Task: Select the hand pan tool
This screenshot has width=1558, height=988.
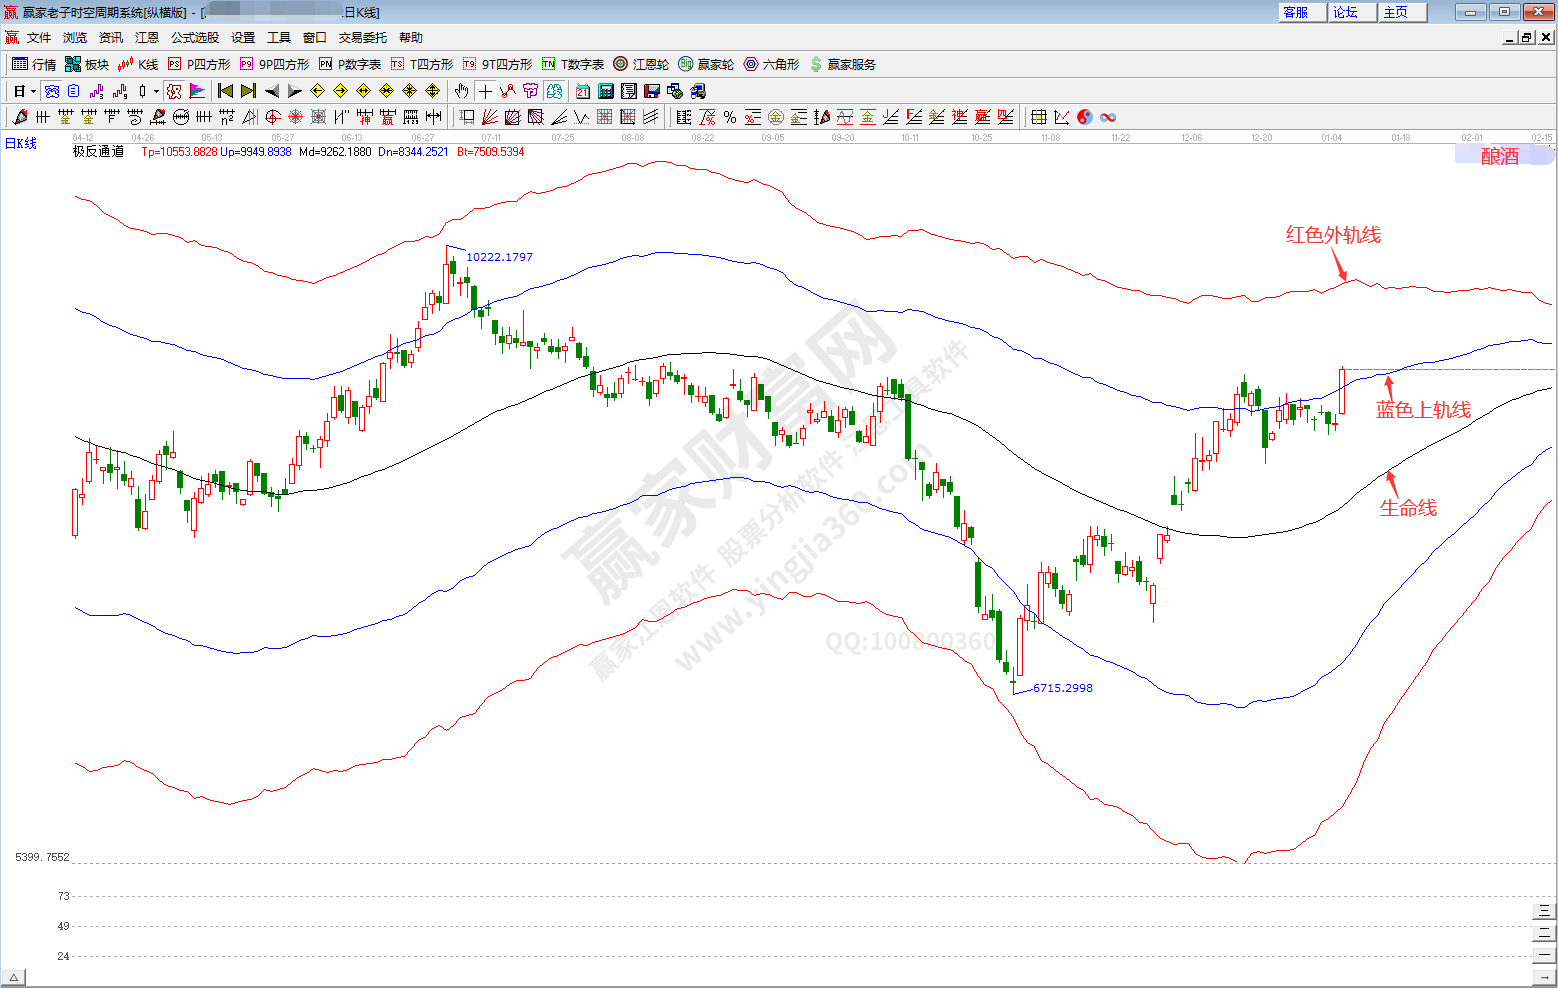Action: click(x=461, y=91)
